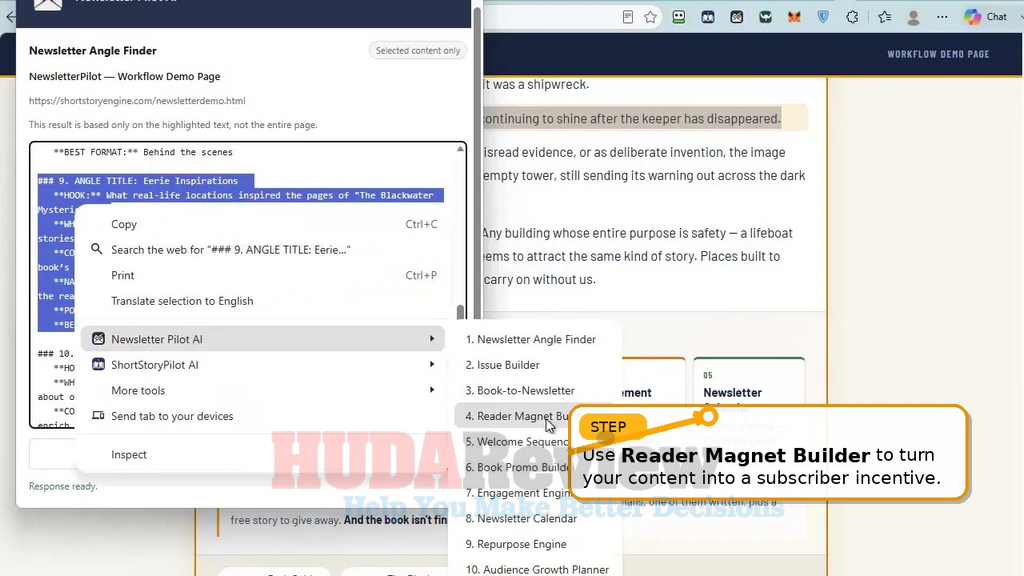The width and height of the screenshot is (1024, 576).
Task: Click the ShortStoryPilot AI icon in context menu
Action: [98, 364]
